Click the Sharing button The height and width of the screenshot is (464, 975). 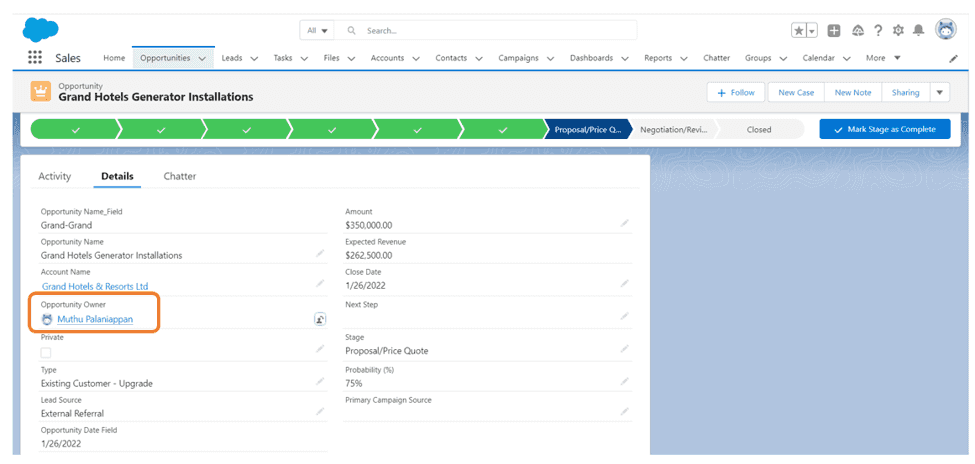click(x=905, y=93)
